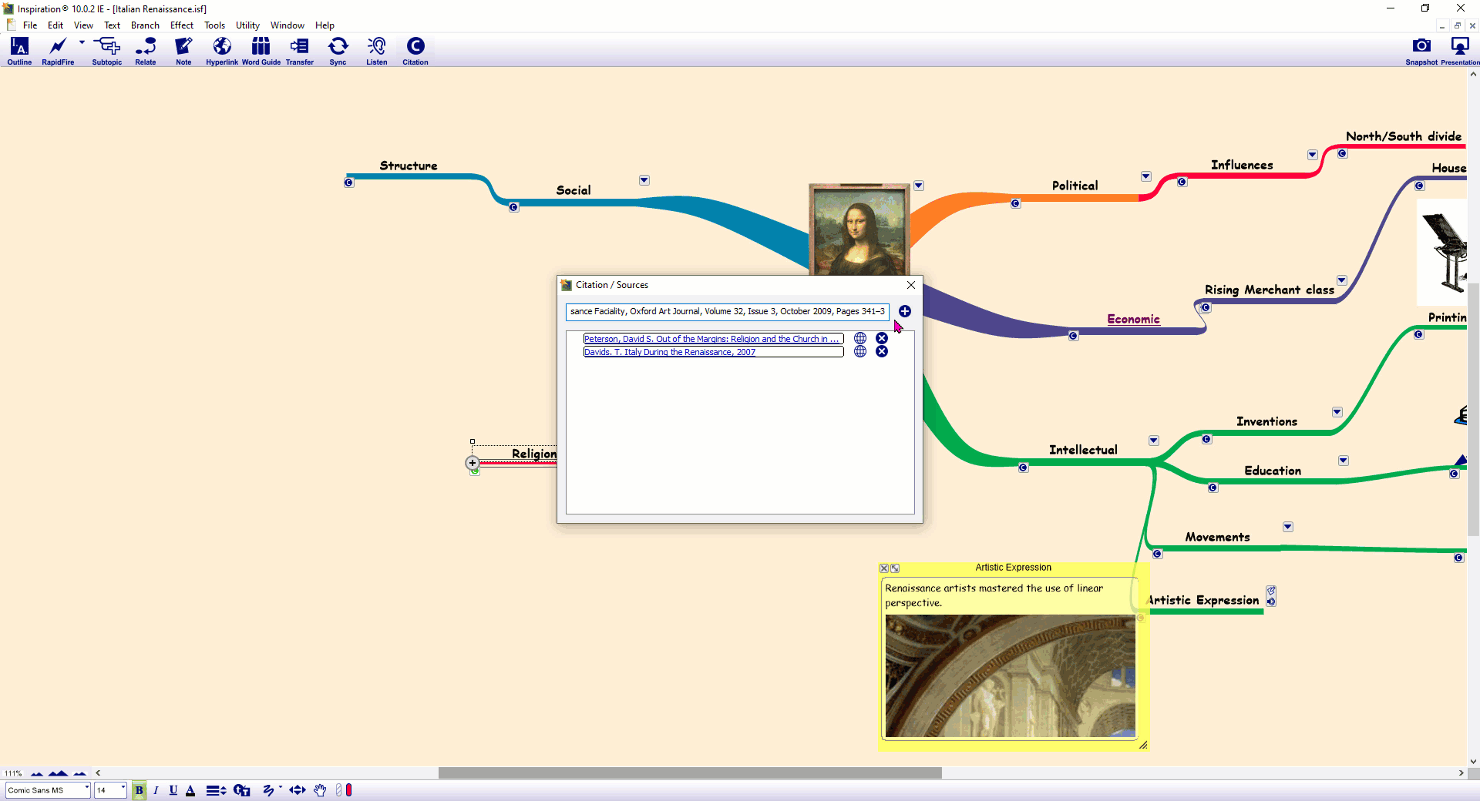Change the text color tool
The height and width of the screenshot is (801, 1480).
190,790
